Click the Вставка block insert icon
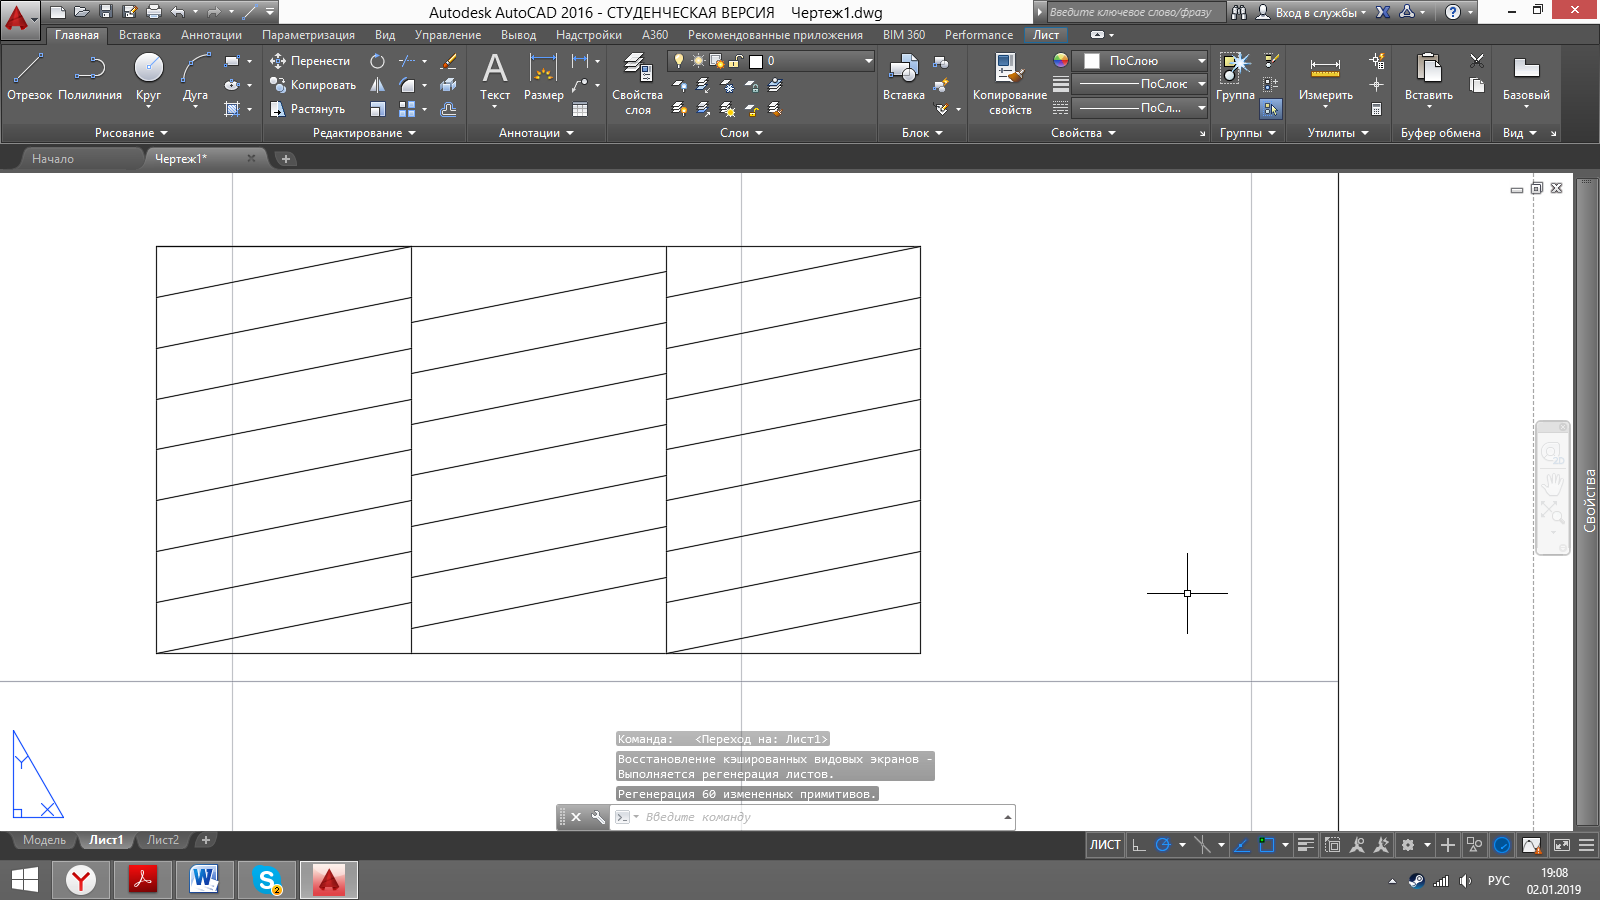Image resolution: width=1600 pixels, height=900 pixels. click(903, 78)
